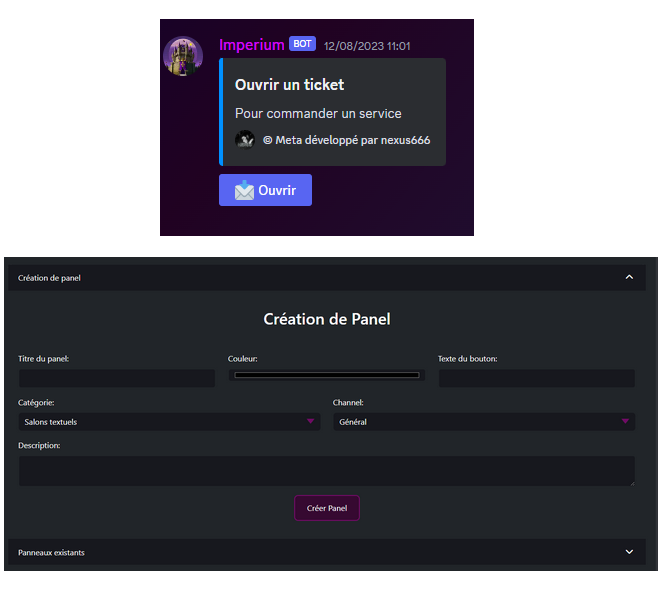The height and width of the screenshot is (597, 658).
Task: Open the Catégorie dropdown showing Salons textuels
Action: pyautogui.click(x=169, y=422)
